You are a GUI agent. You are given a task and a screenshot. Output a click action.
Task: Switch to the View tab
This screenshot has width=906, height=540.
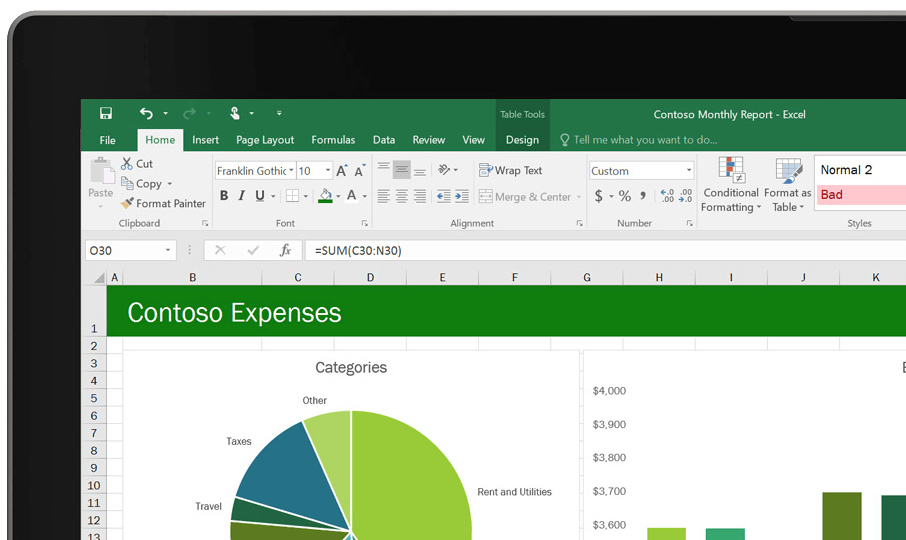[473, 140]
